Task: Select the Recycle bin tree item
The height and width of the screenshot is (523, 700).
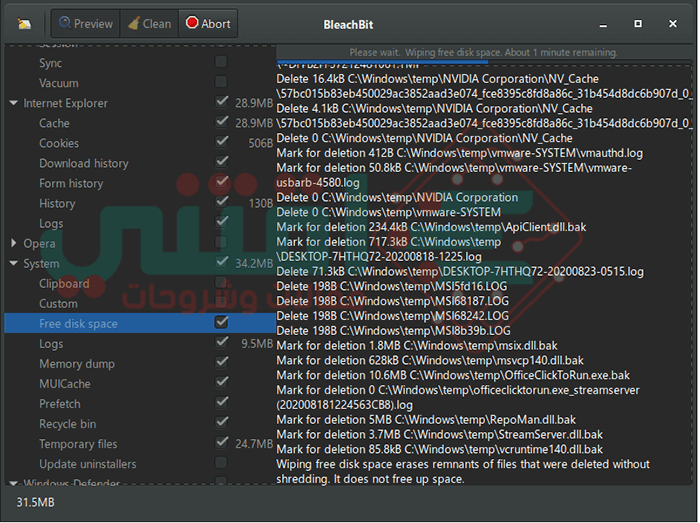Action: coord(67,424)
